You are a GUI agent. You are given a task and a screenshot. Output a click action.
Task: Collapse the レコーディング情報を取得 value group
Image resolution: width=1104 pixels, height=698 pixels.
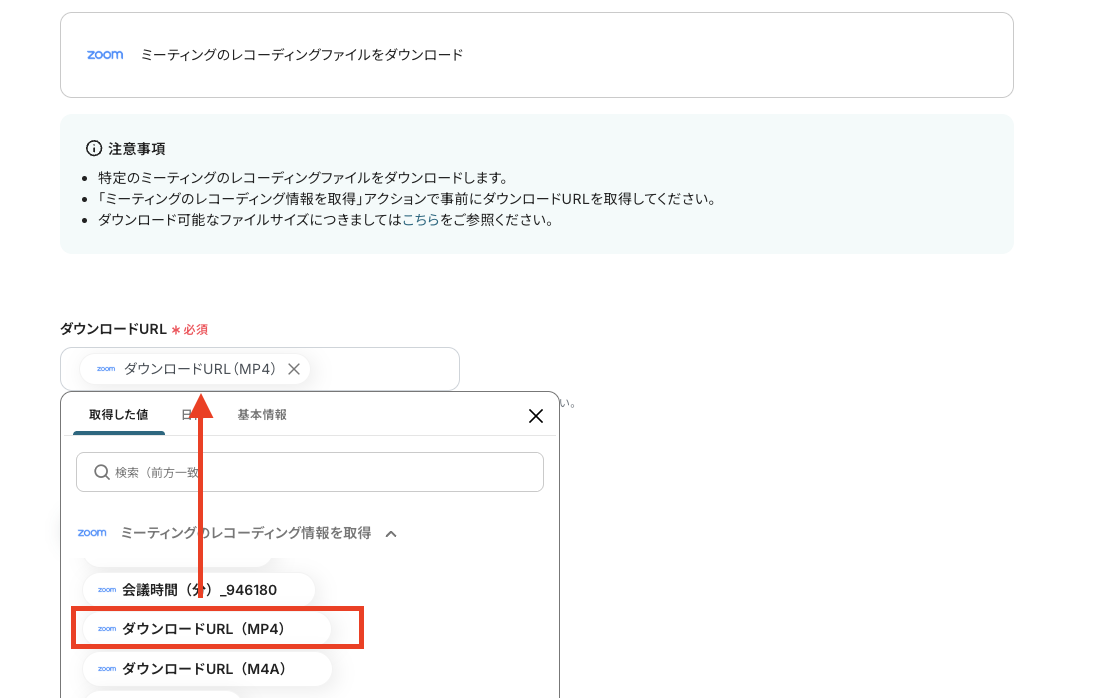391,533
